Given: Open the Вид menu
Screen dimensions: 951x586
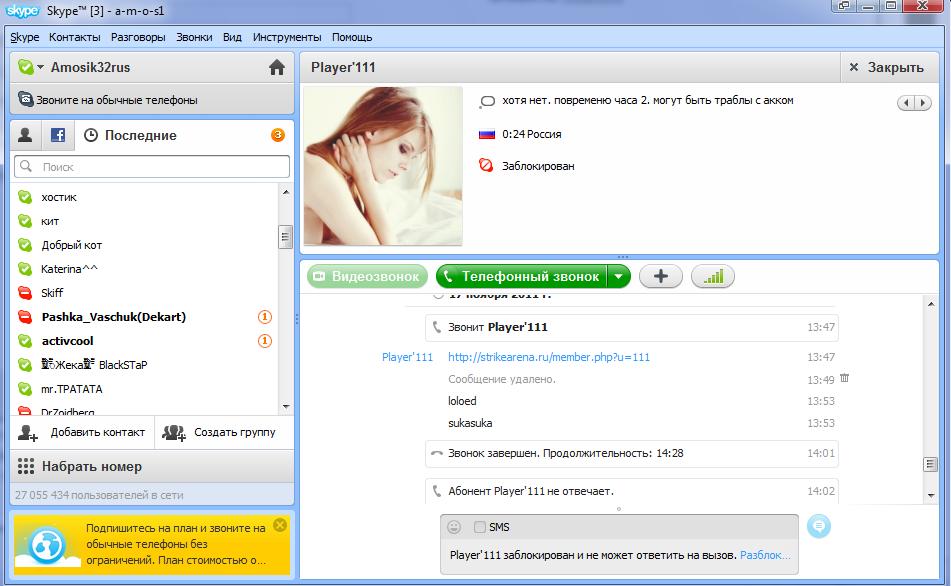Looking at the screenshot, I should tap(232, 37).
